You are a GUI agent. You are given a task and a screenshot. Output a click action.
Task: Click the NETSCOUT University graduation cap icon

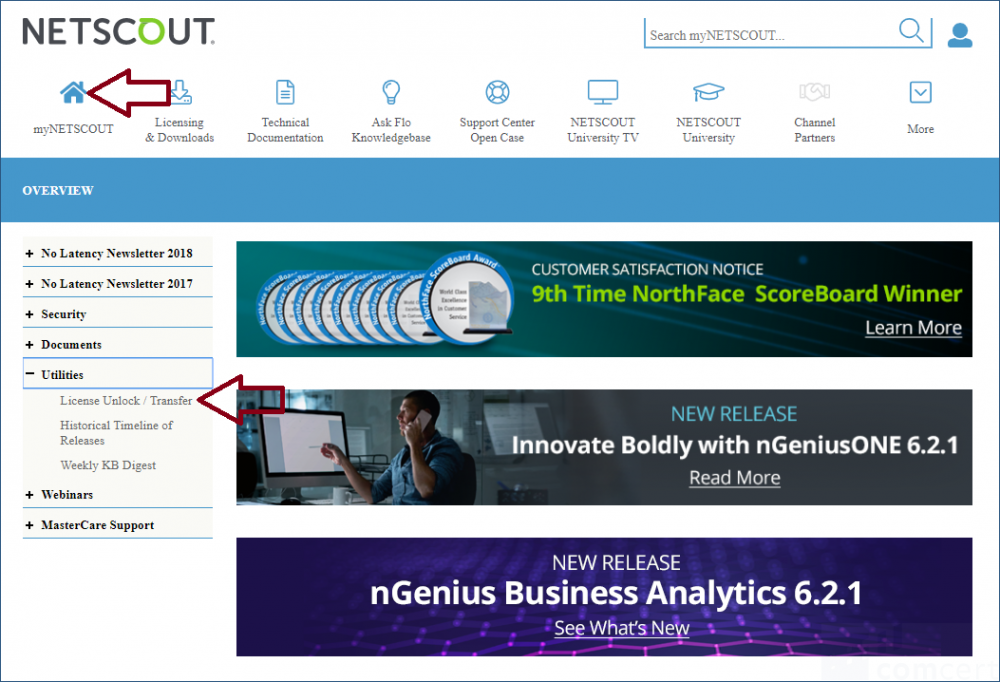click(708, 92)
